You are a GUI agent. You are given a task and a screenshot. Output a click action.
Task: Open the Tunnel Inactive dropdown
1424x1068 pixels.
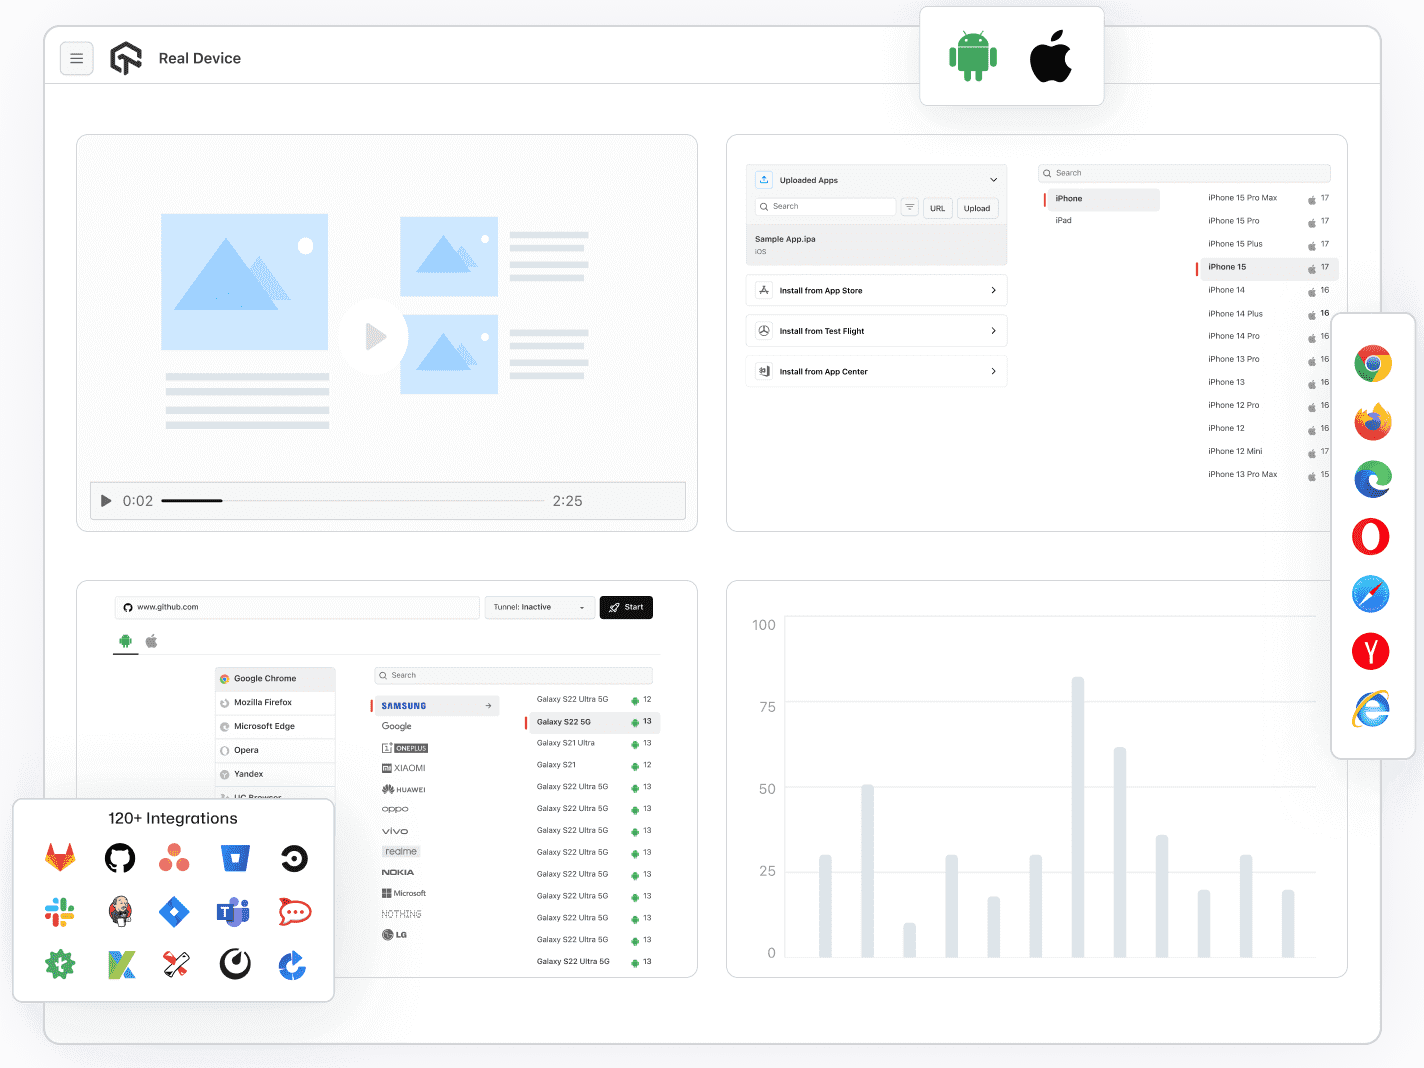click(x=539, y=607)
